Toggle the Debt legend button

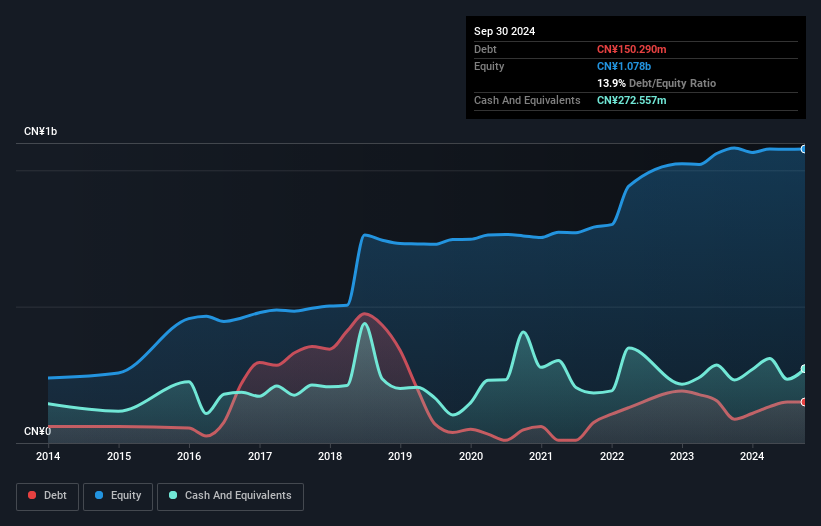pyautogui.click(x=48, y=496)
